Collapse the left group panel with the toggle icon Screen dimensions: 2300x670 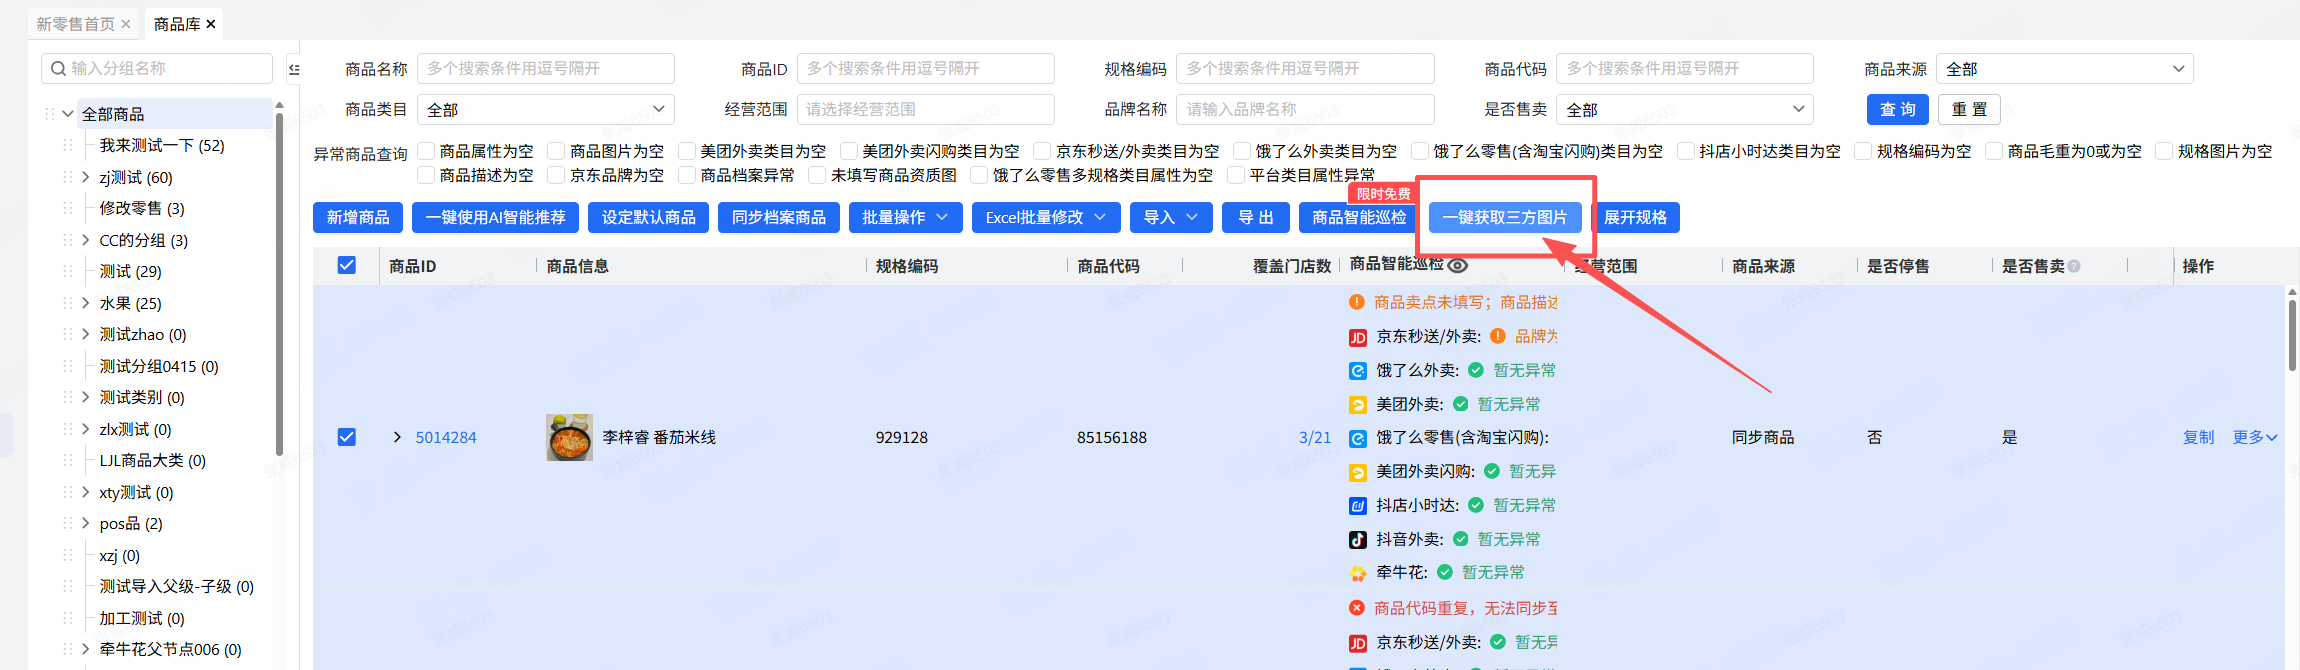click(294, 69)
